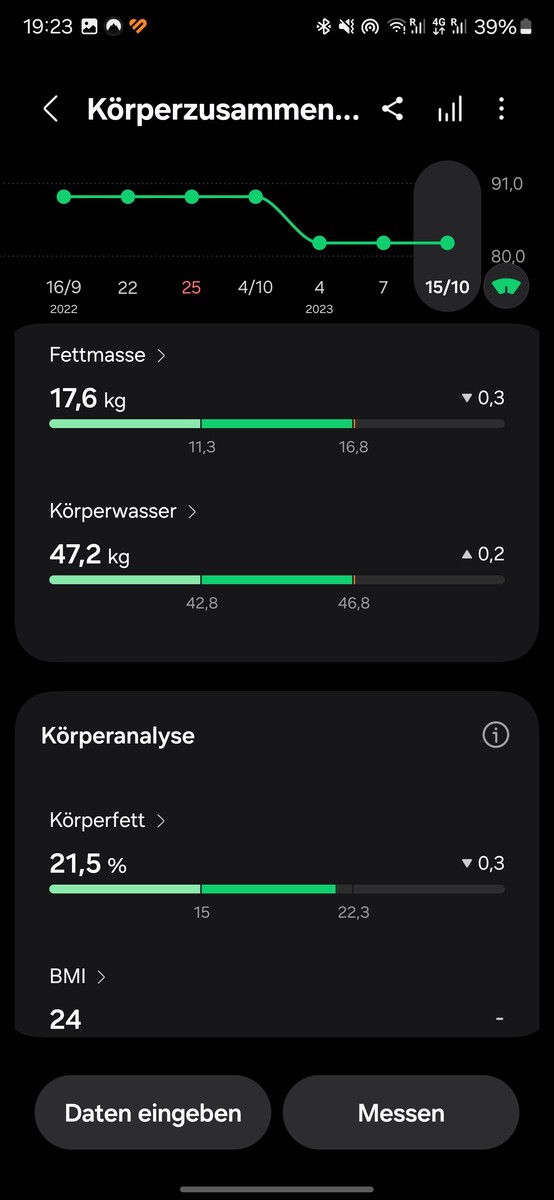Tap the Messen button
Viewport: 554px width, 1200px height.
click(x=401, y=1112)
